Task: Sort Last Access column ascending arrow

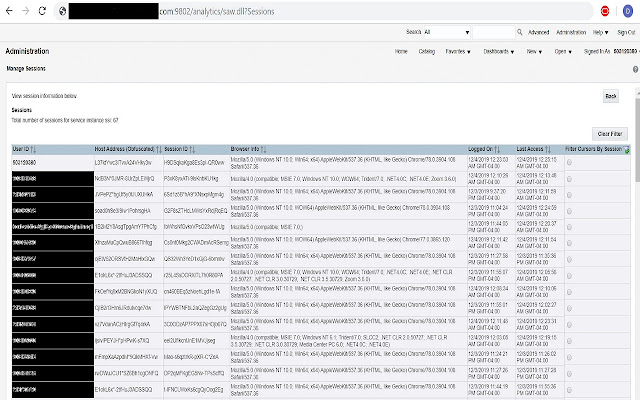Action: (547, 149)
